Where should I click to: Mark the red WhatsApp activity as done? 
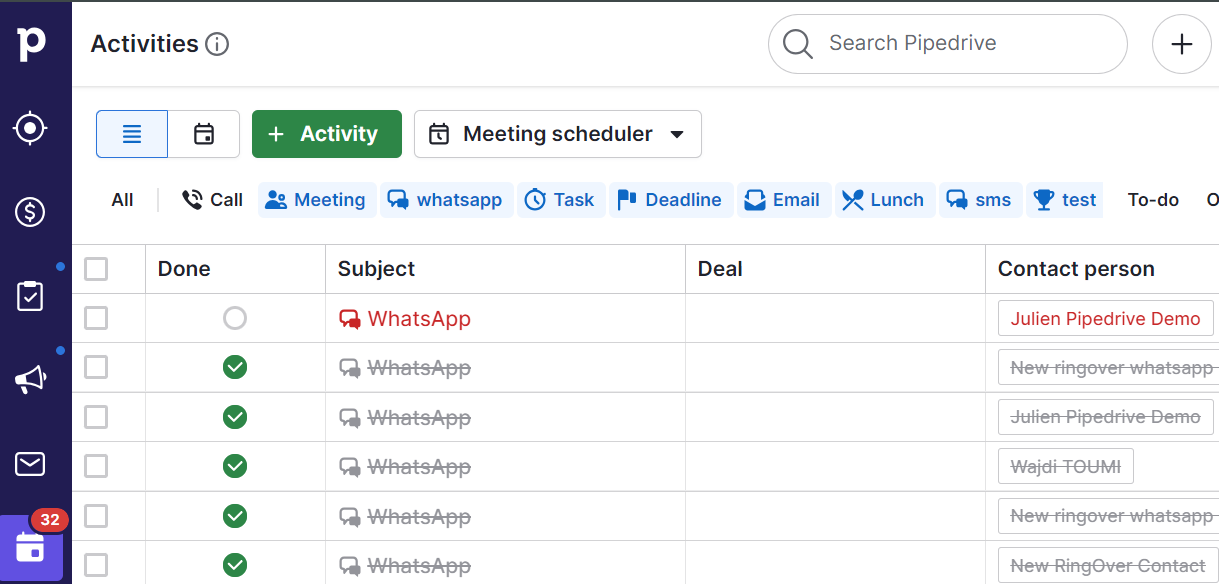click(235, 319)
